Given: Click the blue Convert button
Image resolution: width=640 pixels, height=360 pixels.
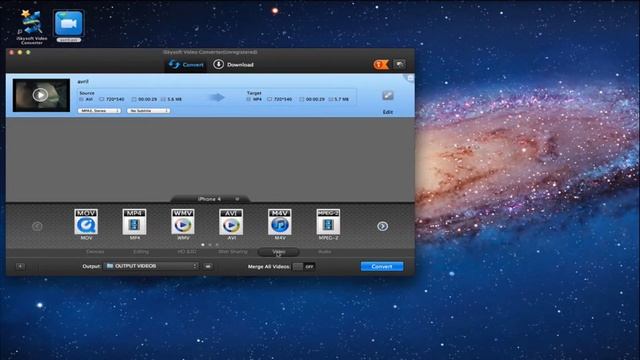Looking at the screenshot, I should click(x=382, y=267).
